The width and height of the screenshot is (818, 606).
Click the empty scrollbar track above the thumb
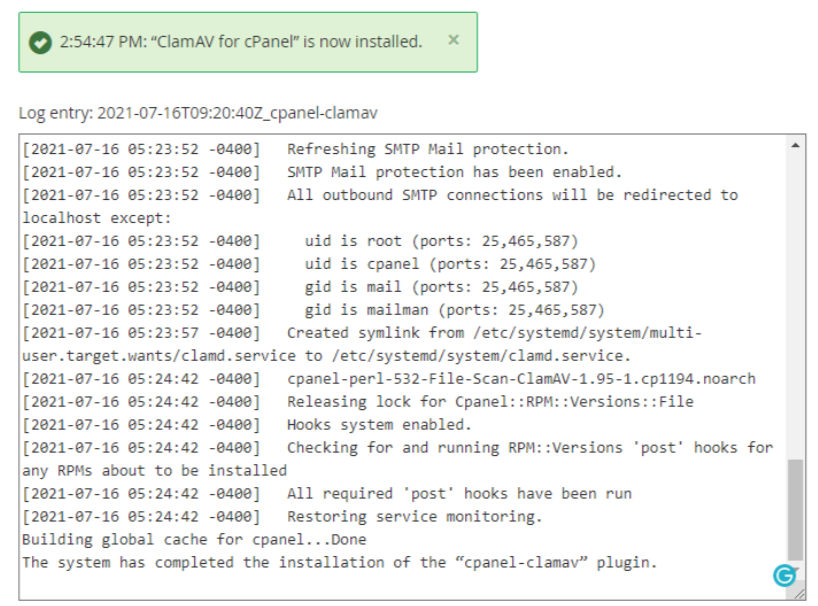[x=795, y=305]
